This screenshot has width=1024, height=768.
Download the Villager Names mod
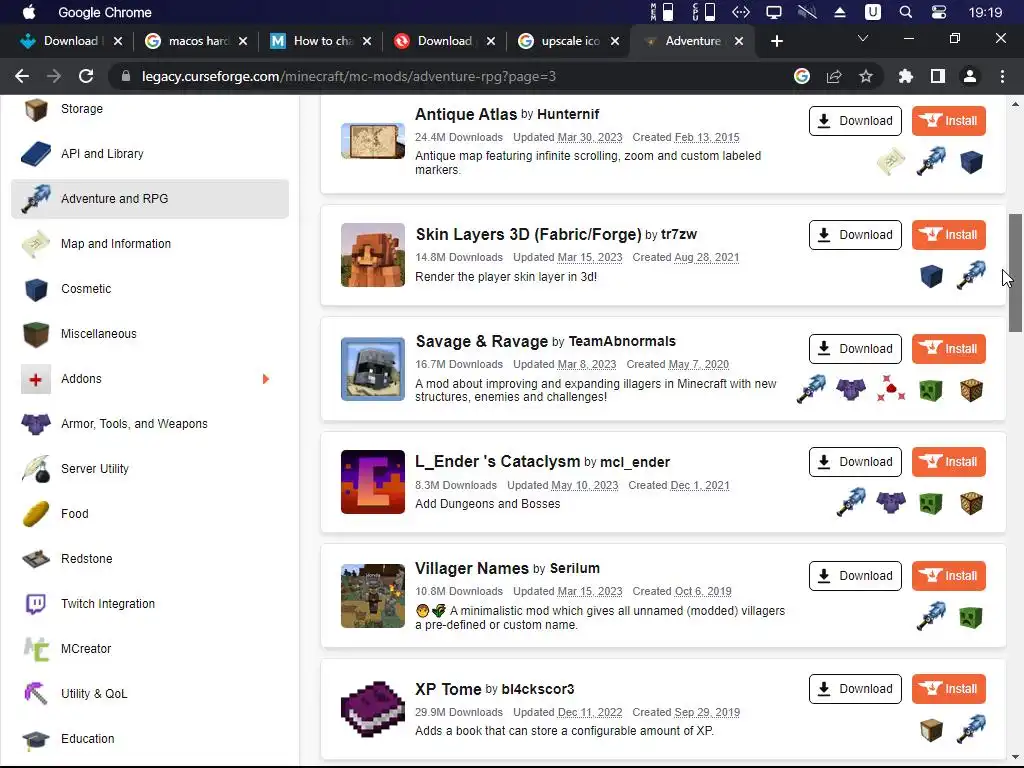855,576
